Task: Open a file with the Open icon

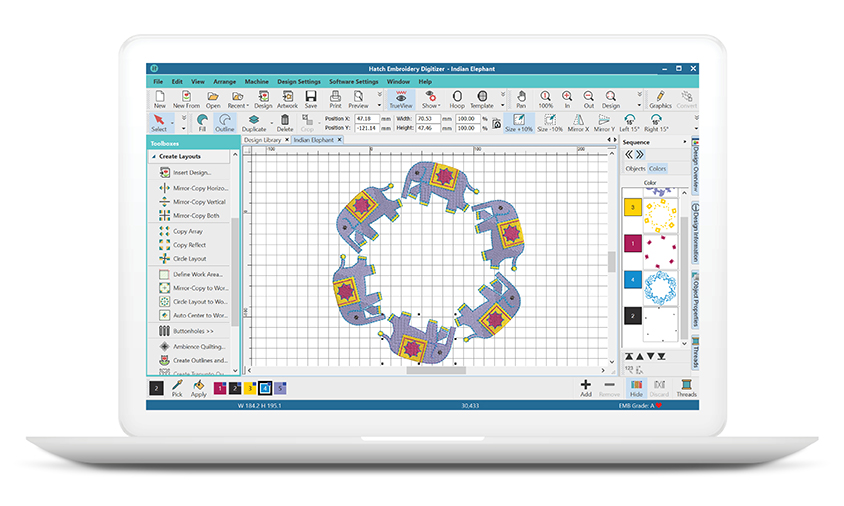Action: 213,99
